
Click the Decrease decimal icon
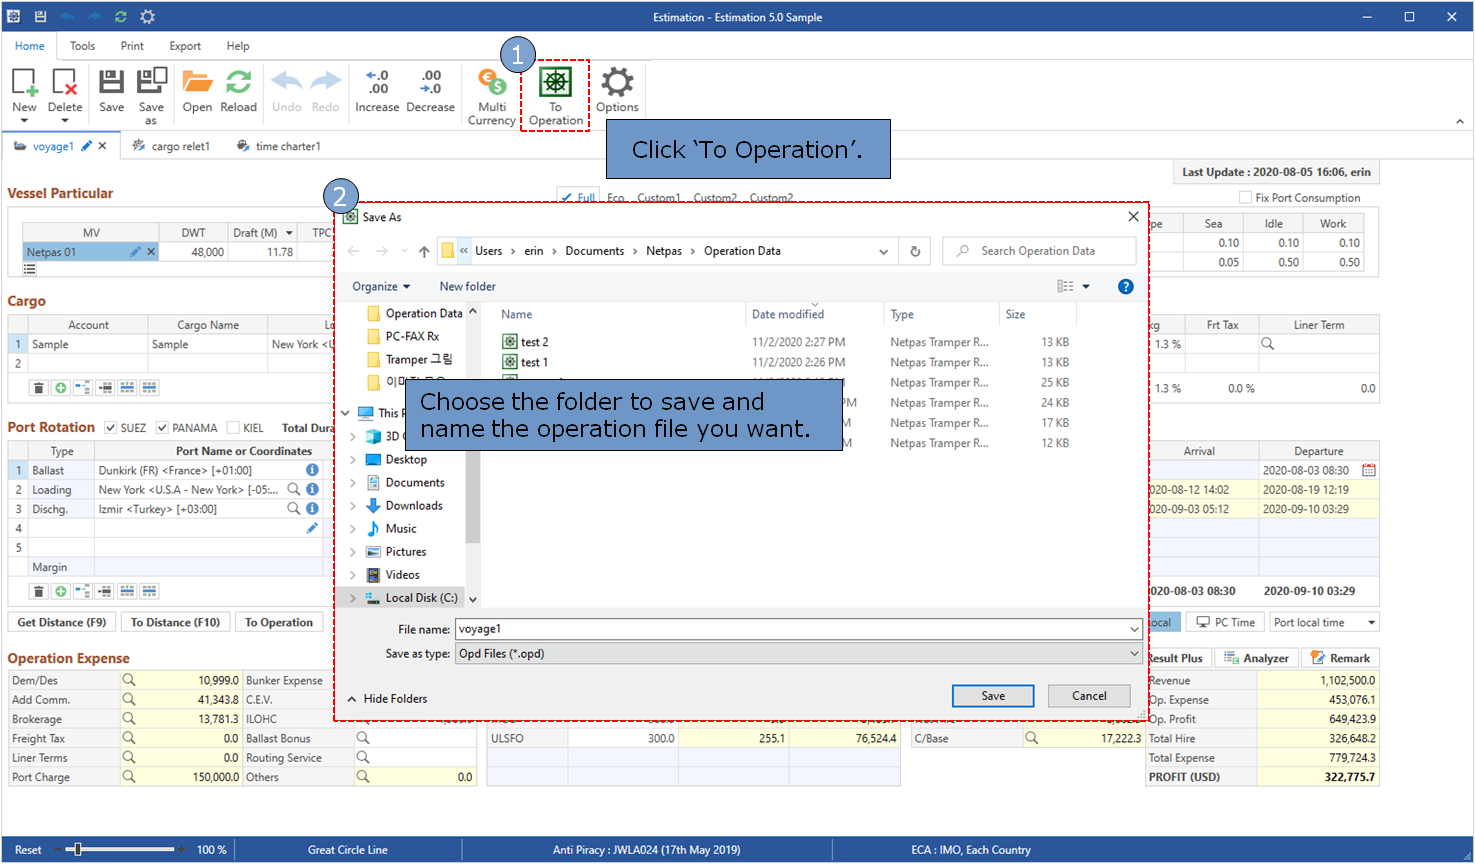click(431, 84)
